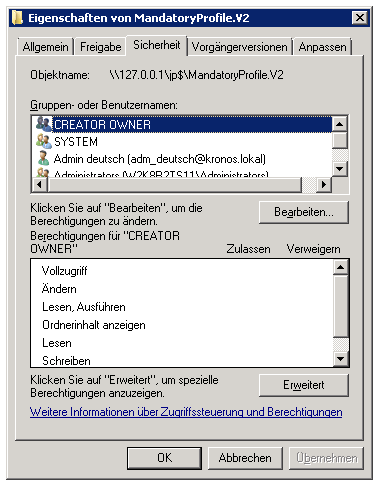
Task: Select the CREATOR OWNER group icon
Action: tap(44, 124)
